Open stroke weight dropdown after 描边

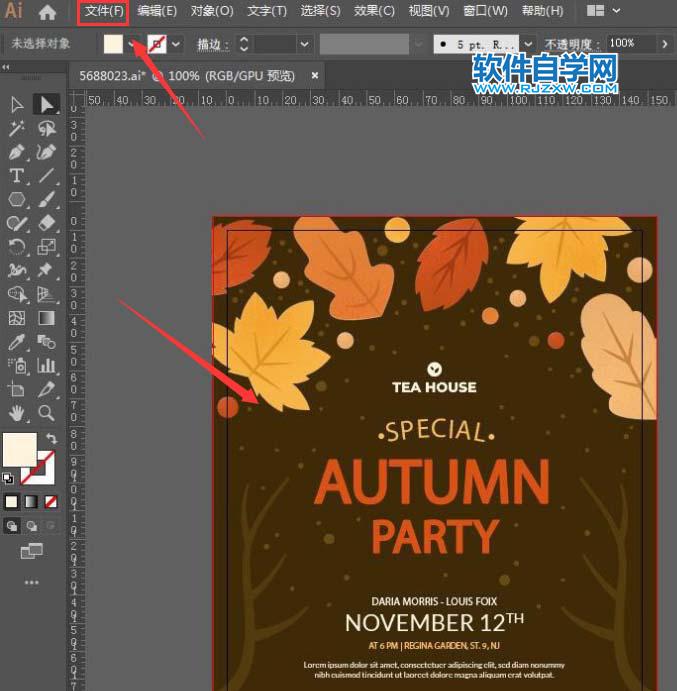tap(304, 44)
